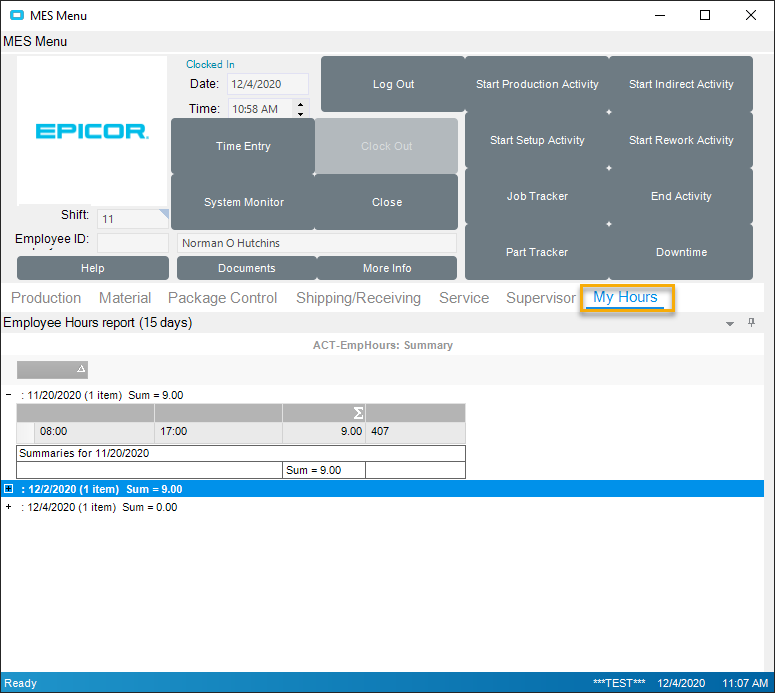Click the Time field 10:58 AM

(261, 109)
